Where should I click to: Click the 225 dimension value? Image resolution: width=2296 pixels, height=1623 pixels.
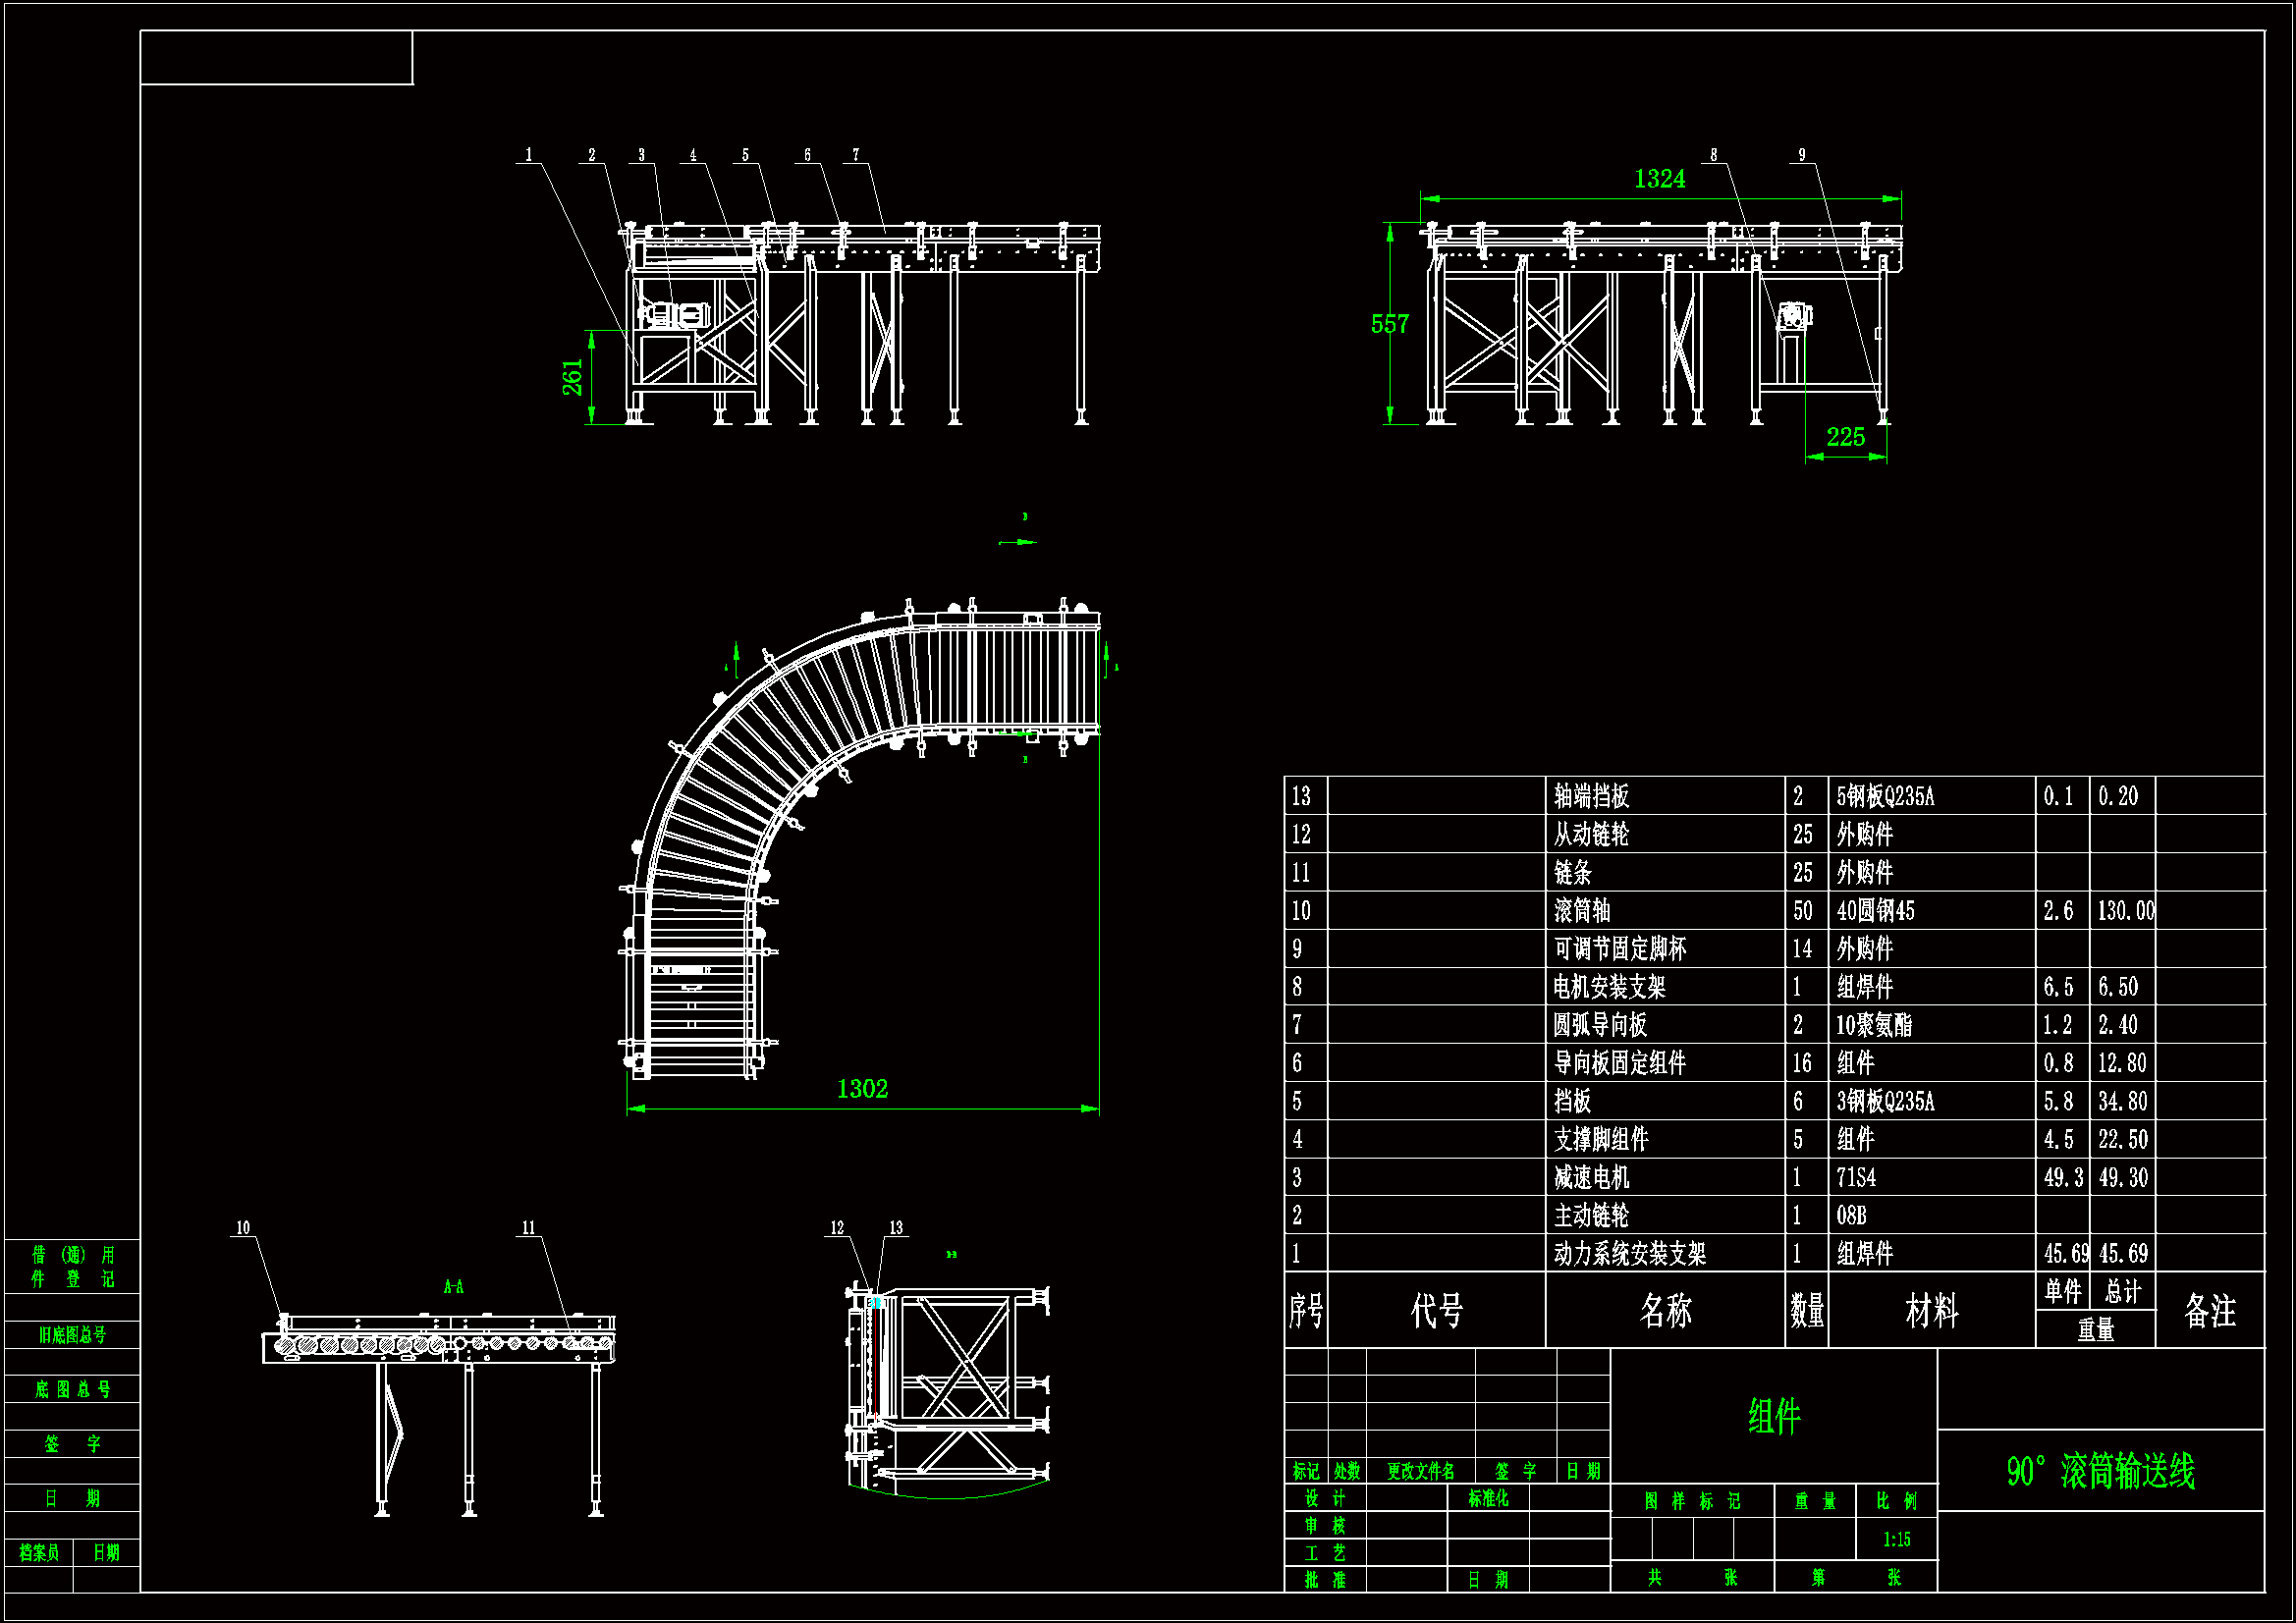(x=1845, y=437)
